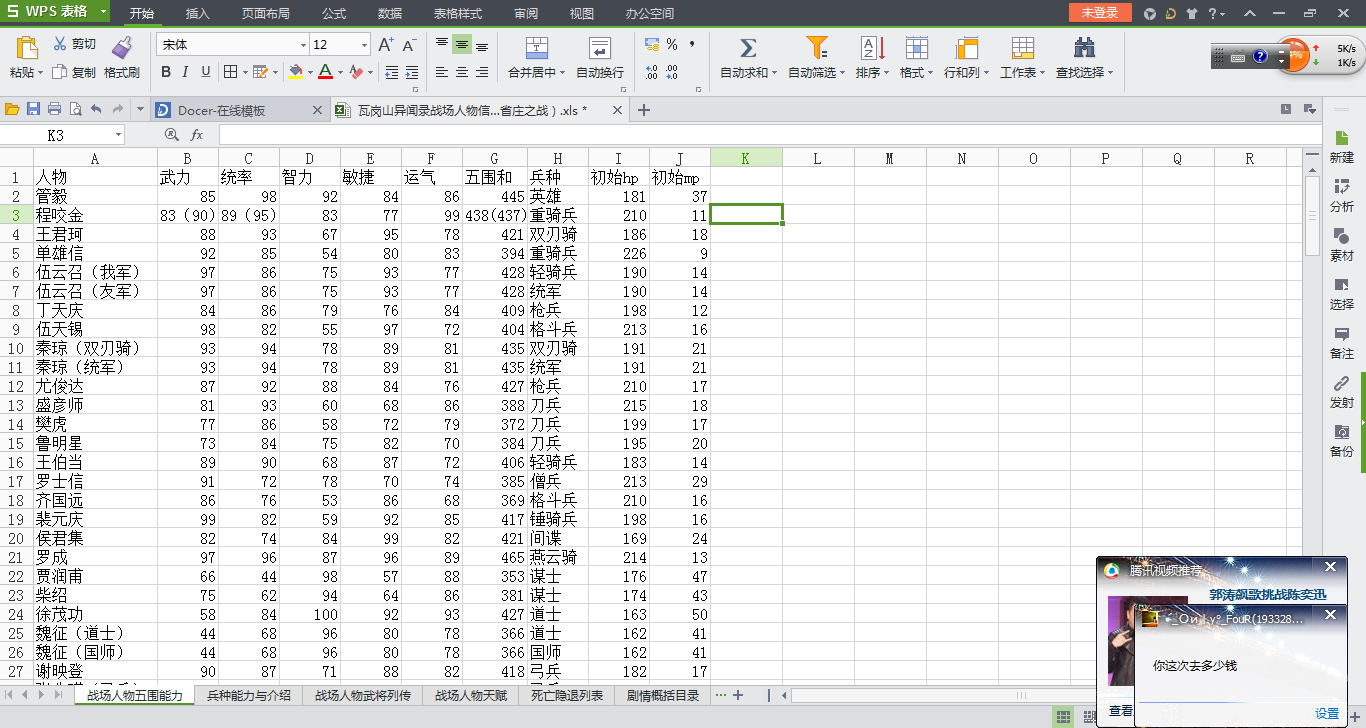
Task: Open the font size dropdown showing 12
Action: point(364,45)
